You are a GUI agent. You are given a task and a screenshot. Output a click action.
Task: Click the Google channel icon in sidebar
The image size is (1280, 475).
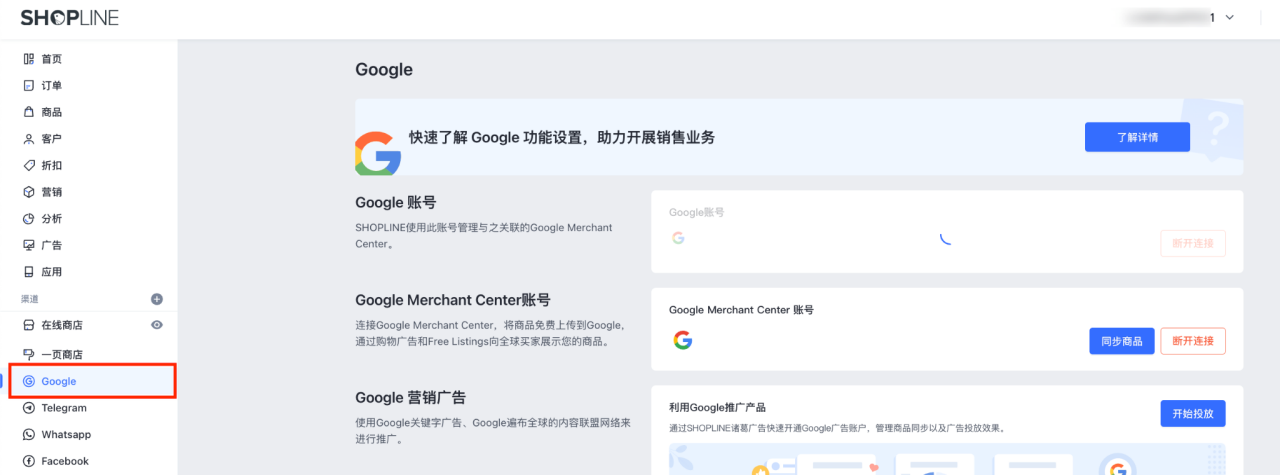pyautogui.click(x=29, y=381)
